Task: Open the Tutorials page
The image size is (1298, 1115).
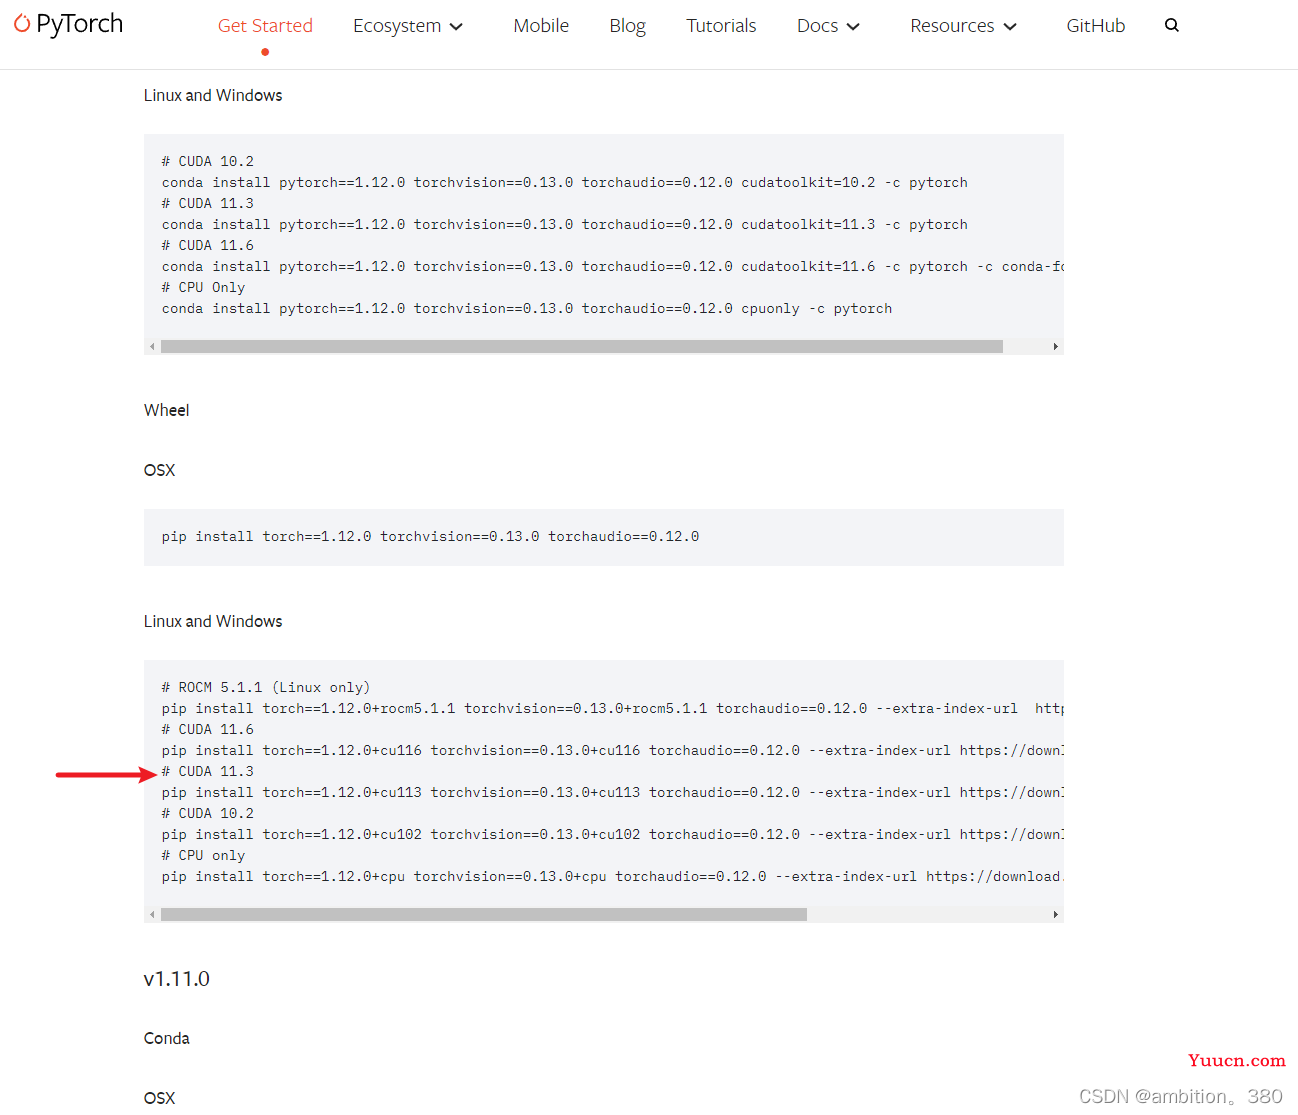Action: point(721,25)
